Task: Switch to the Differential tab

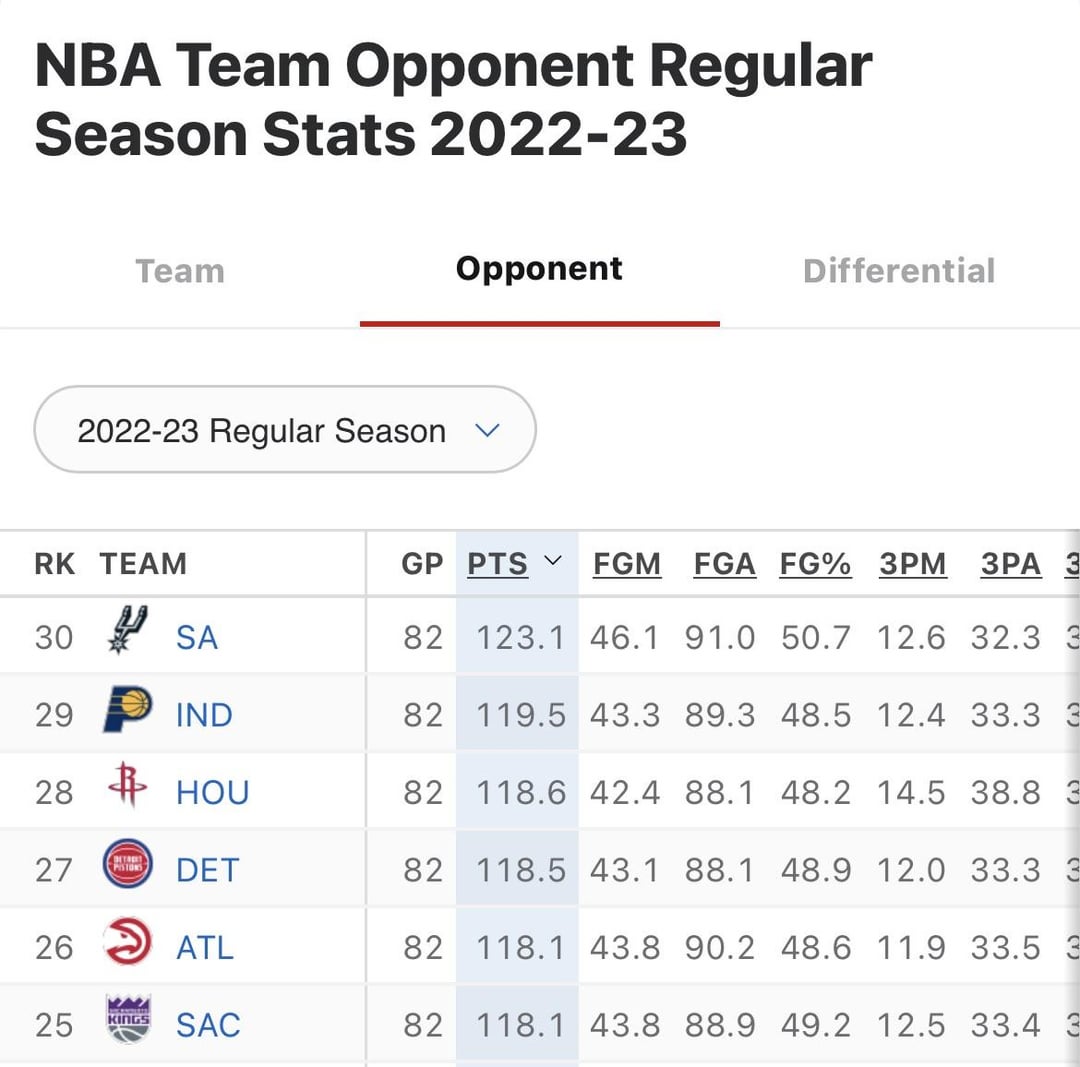Action: (x=899, y=271)
